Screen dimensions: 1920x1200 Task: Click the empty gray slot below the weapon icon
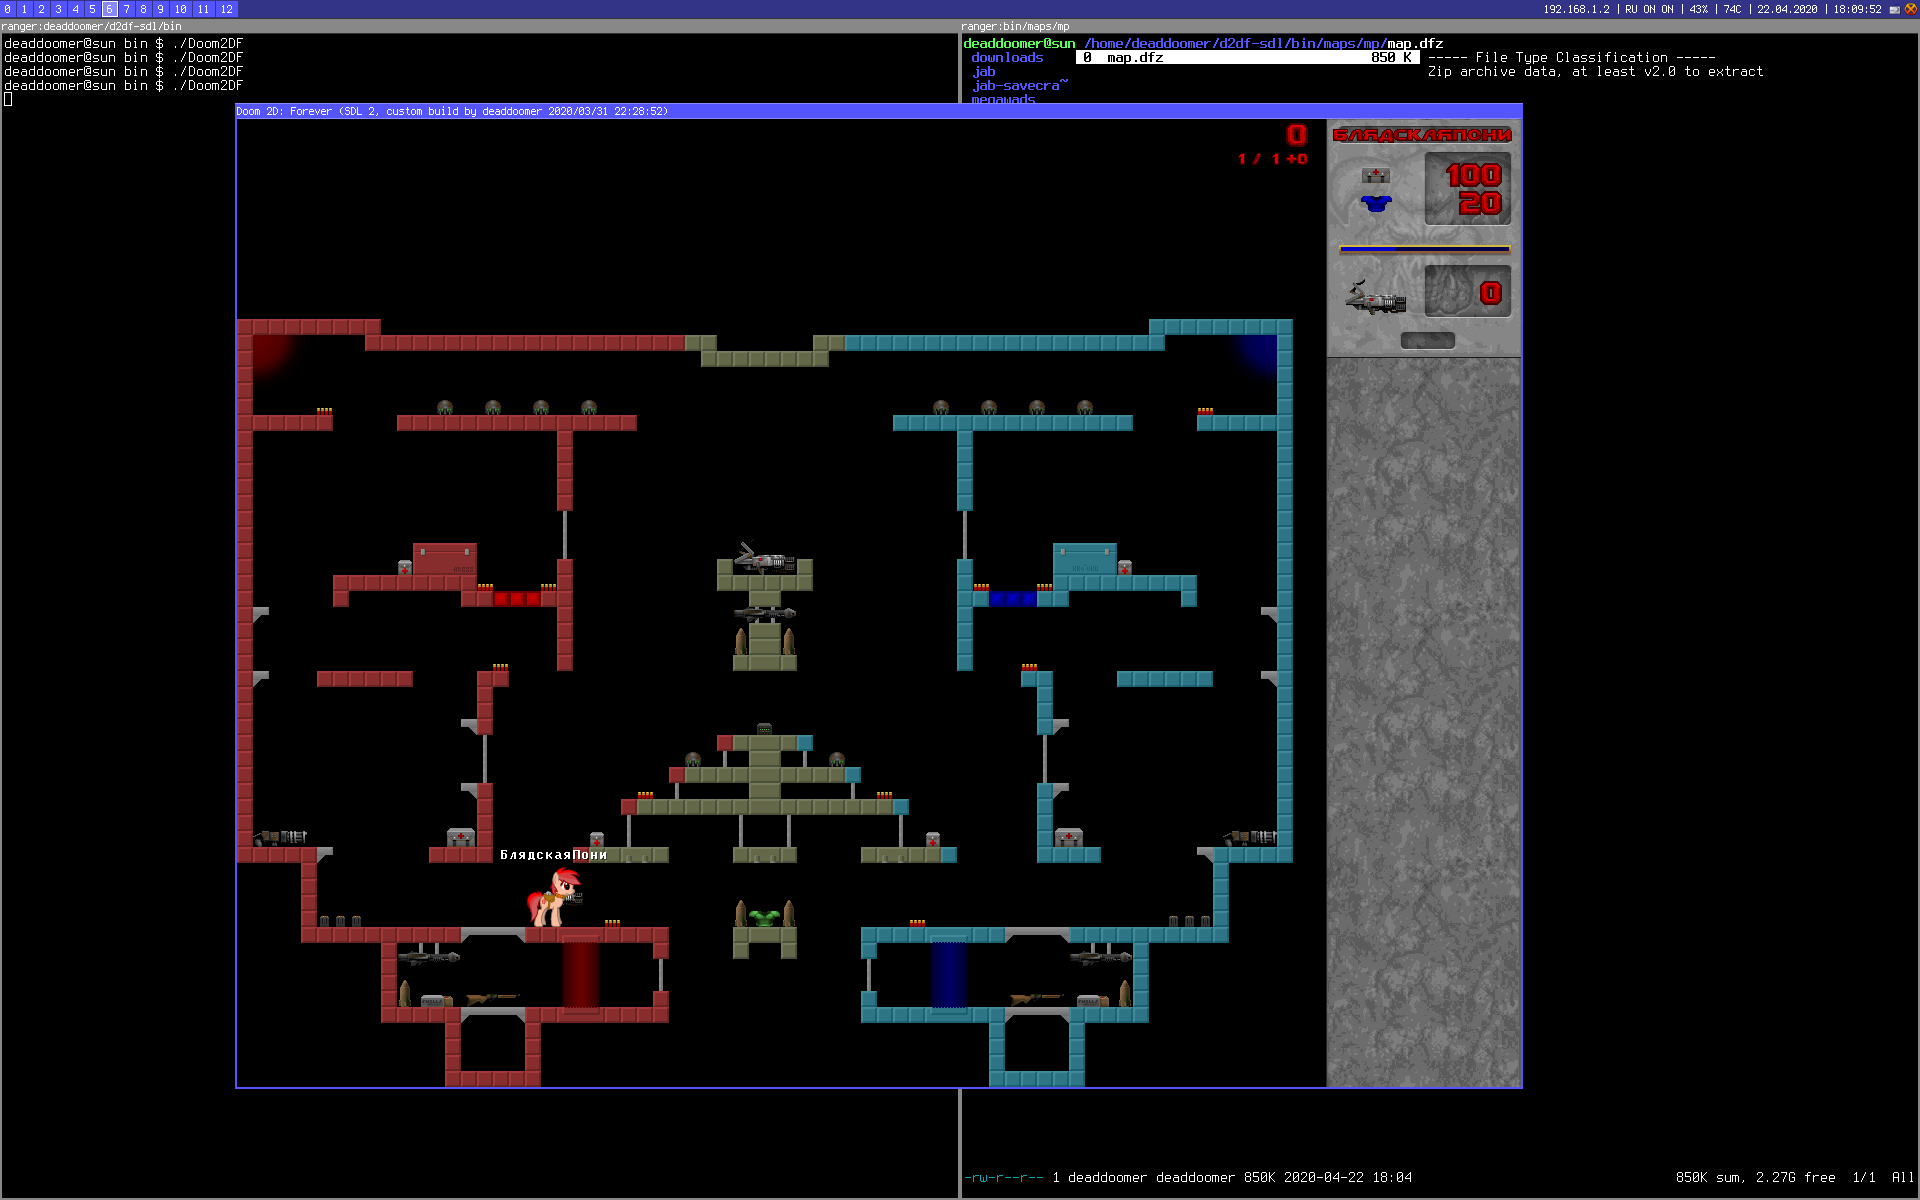[1428, 341]
